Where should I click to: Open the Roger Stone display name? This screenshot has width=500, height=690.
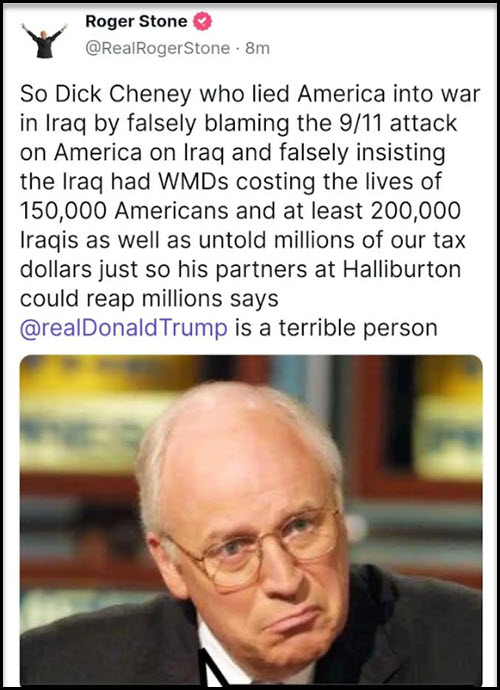coord(136,21)
